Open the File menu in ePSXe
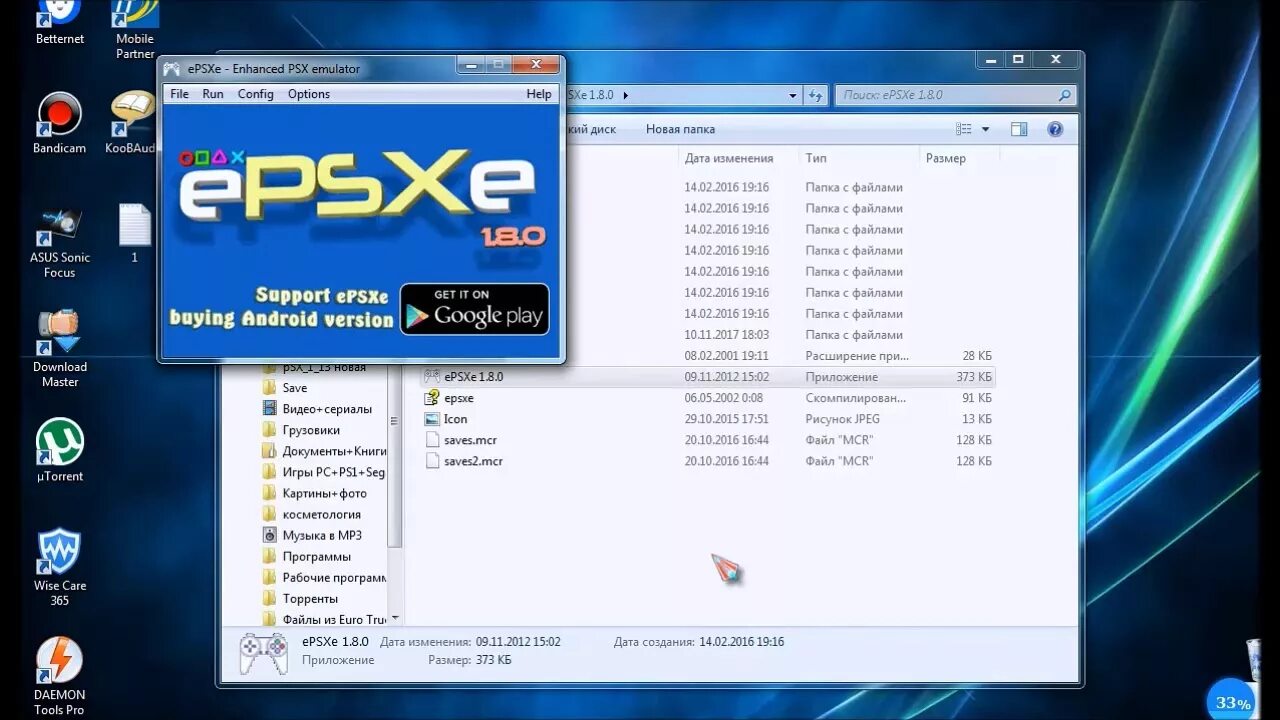The height and width of the screenshot is (720, 1280). [179, 94]
